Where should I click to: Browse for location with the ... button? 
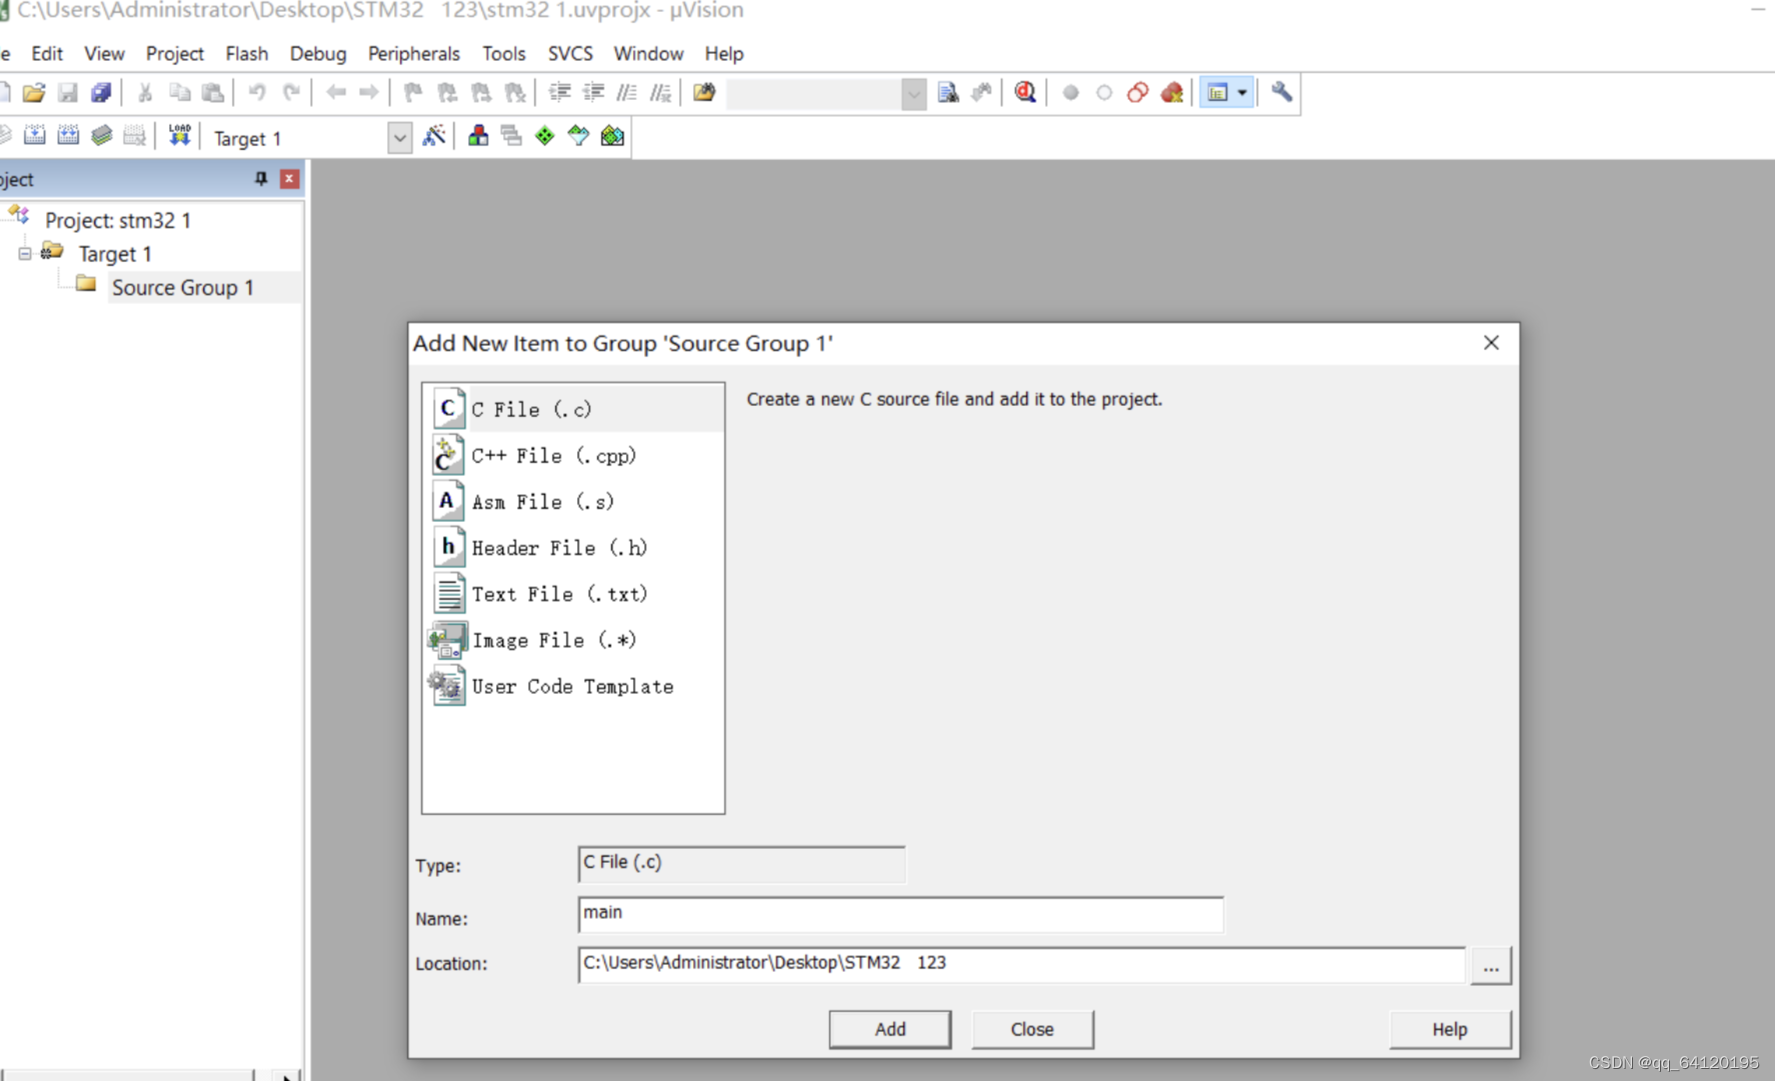point(1490,966)
